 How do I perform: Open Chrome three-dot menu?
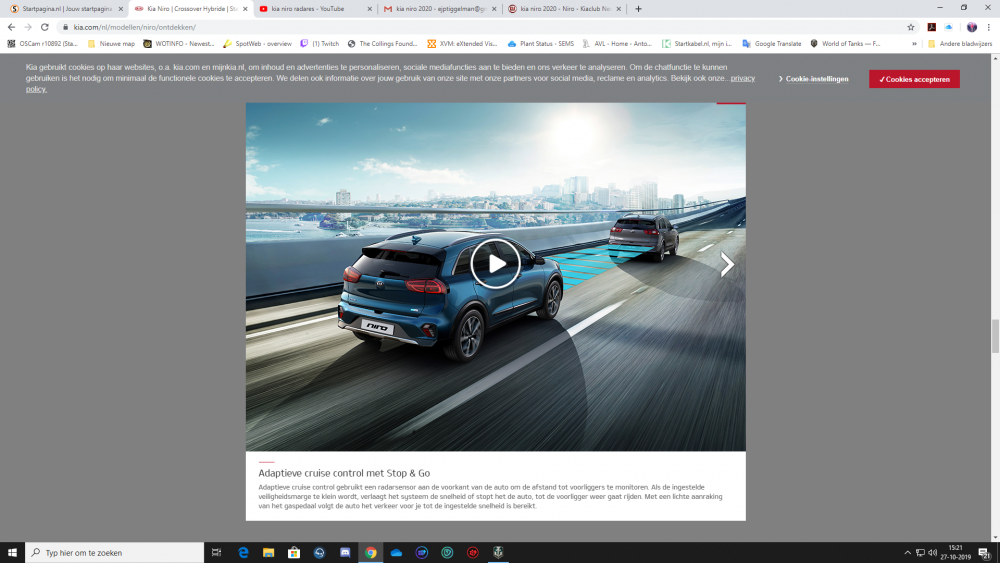point(988,27)
